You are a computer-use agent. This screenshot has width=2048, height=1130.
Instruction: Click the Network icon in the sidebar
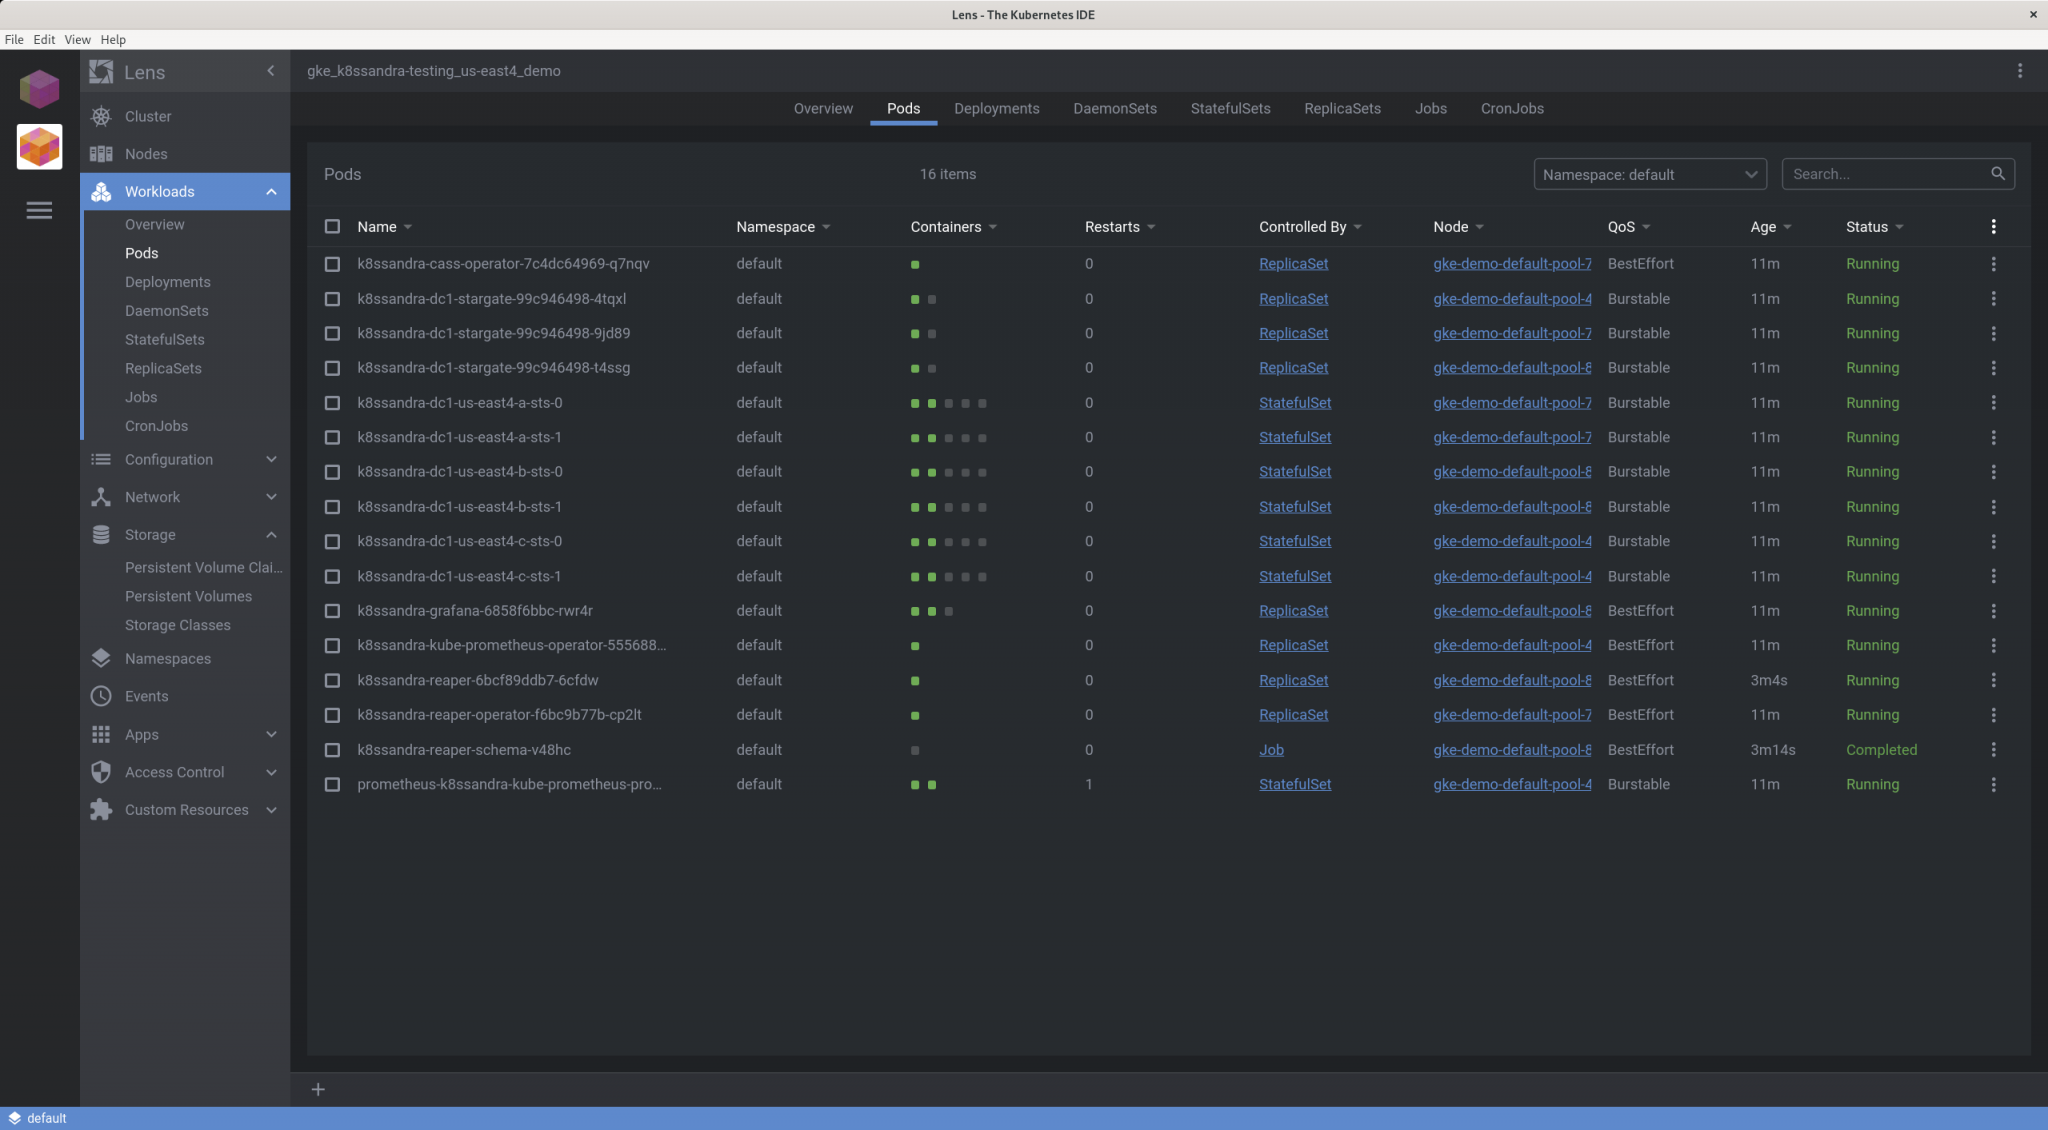pyautogui.click(x=101, y=497)
